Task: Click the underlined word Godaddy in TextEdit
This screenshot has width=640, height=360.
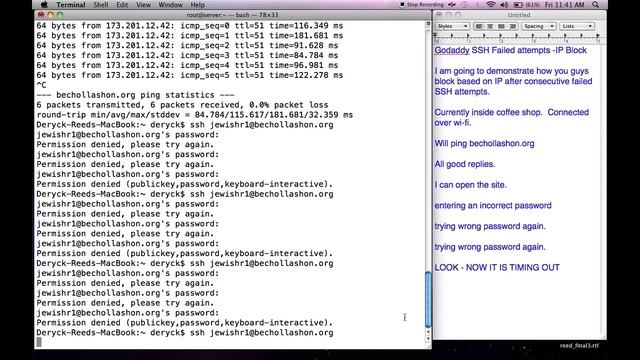Action: (x=452, y=50)
